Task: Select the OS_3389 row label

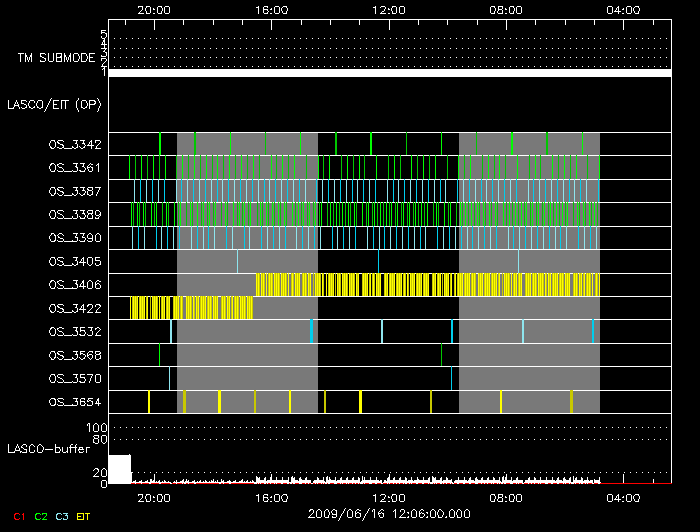Action: (x=74, y=214)
